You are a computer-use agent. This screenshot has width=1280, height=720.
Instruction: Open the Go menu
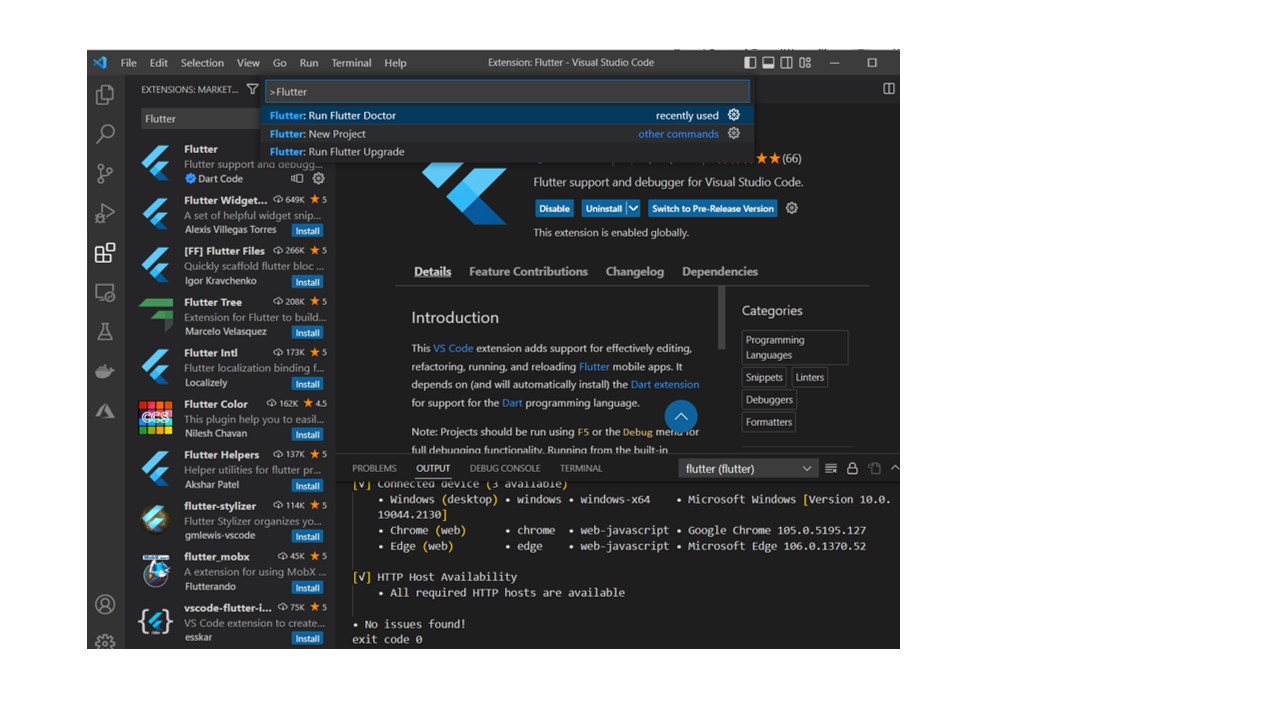coord(280,62)
